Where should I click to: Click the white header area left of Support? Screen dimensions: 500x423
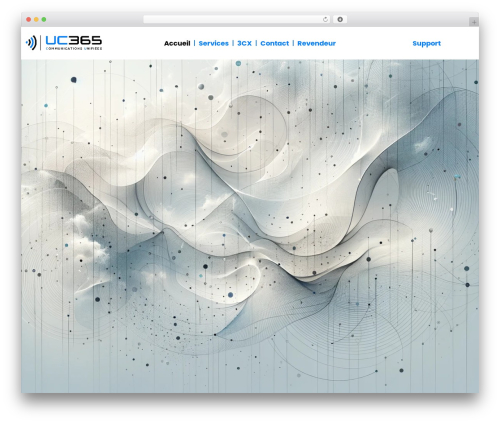click(x=373, y=43)
